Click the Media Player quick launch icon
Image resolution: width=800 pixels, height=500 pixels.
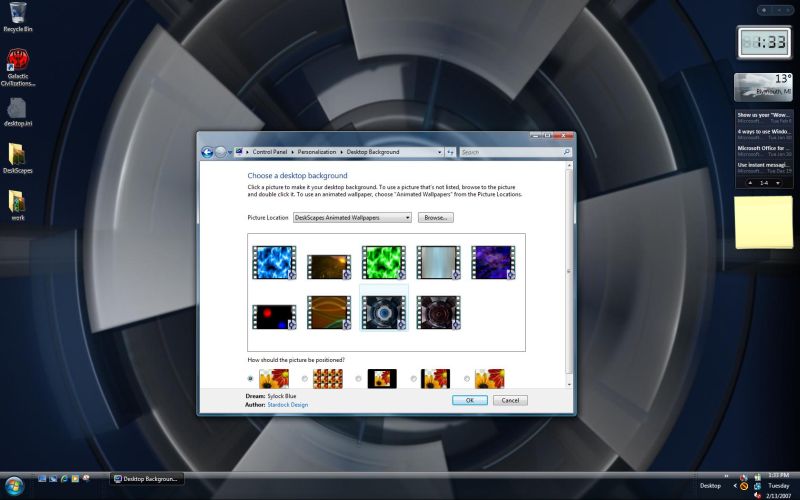pos(76,479)
